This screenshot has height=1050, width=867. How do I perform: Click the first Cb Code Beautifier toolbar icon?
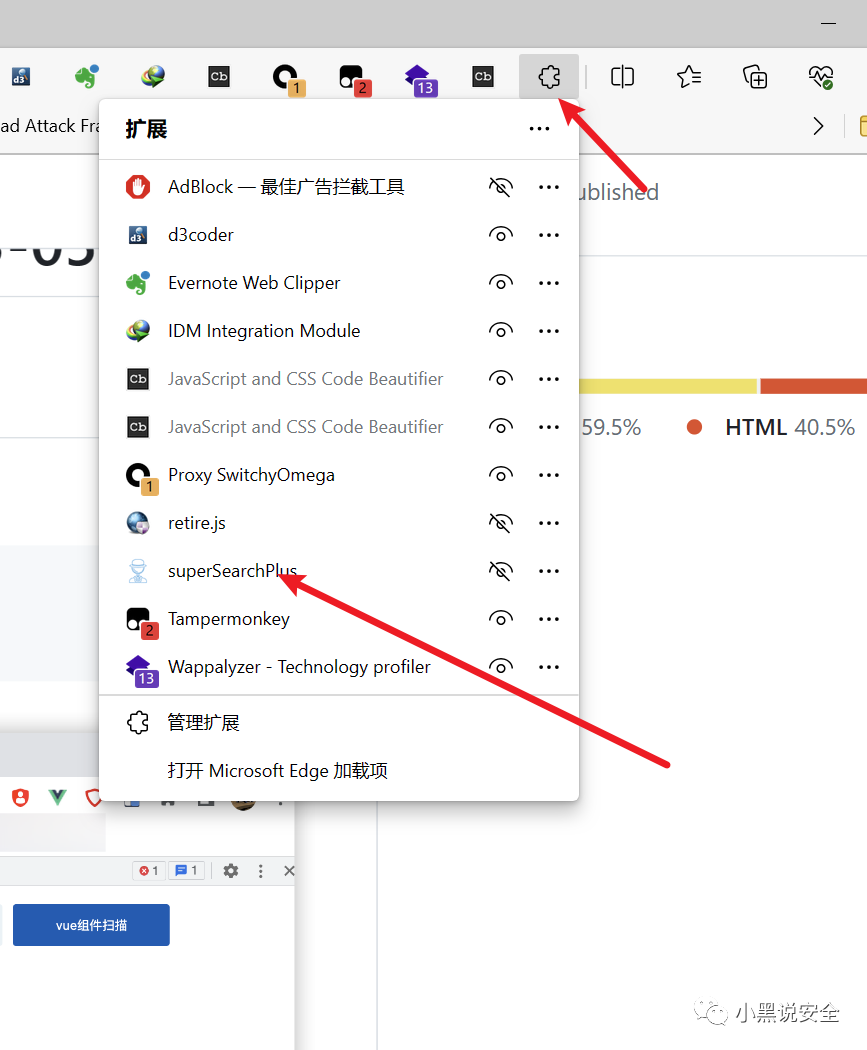[x=219, y=76]
